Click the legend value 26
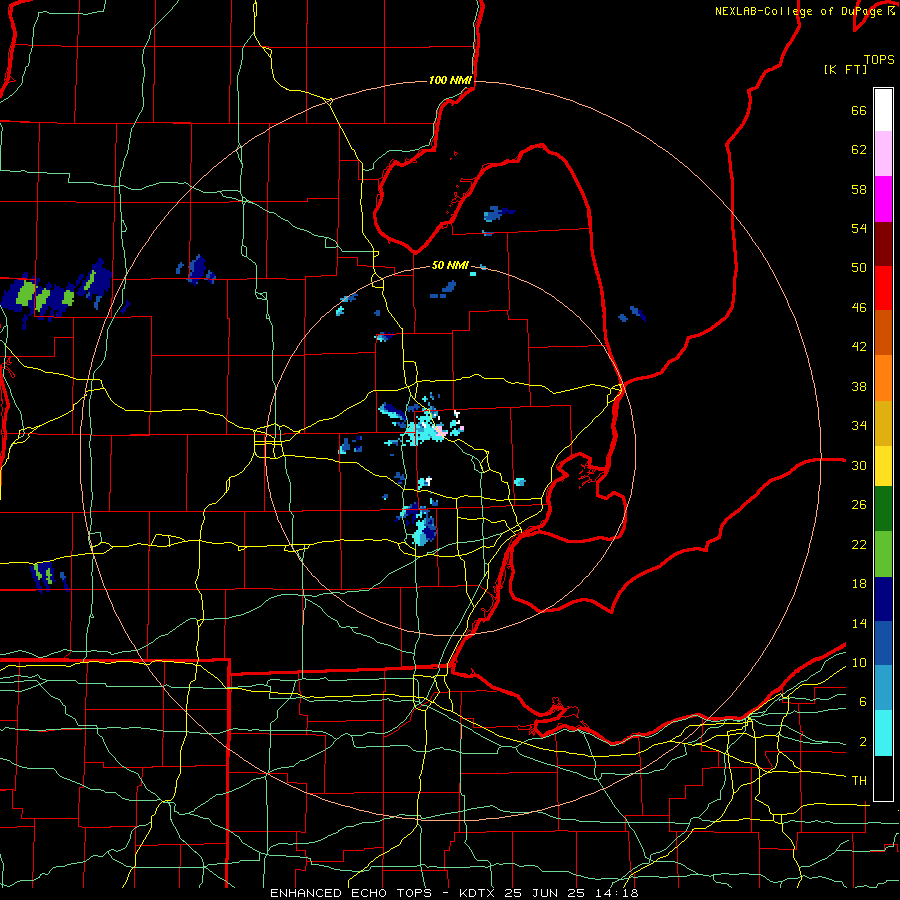The width and height of the screenshot is (900, 900). (859, 505)
